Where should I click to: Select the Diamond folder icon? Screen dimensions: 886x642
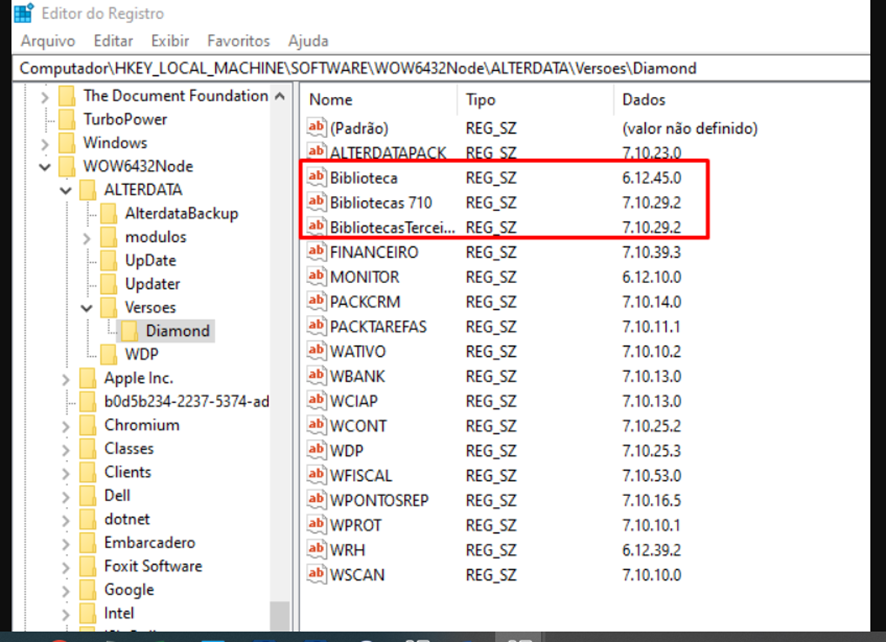[129, 331]
